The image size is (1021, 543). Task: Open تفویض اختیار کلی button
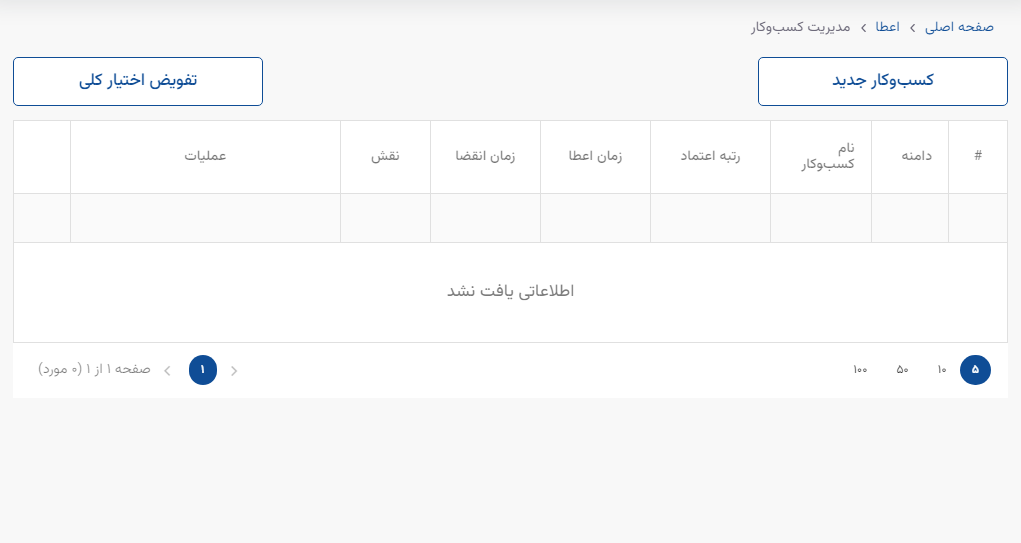pos(138,81)
